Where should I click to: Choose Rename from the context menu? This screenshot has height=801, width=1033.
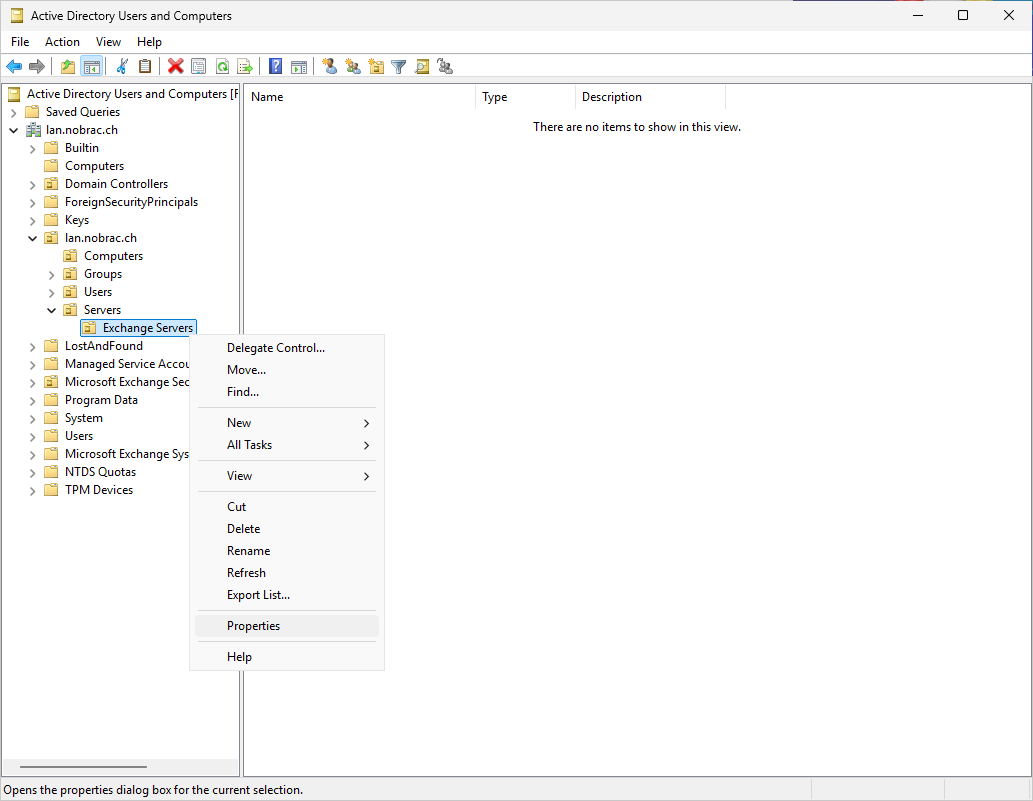[x=287, y=551]
